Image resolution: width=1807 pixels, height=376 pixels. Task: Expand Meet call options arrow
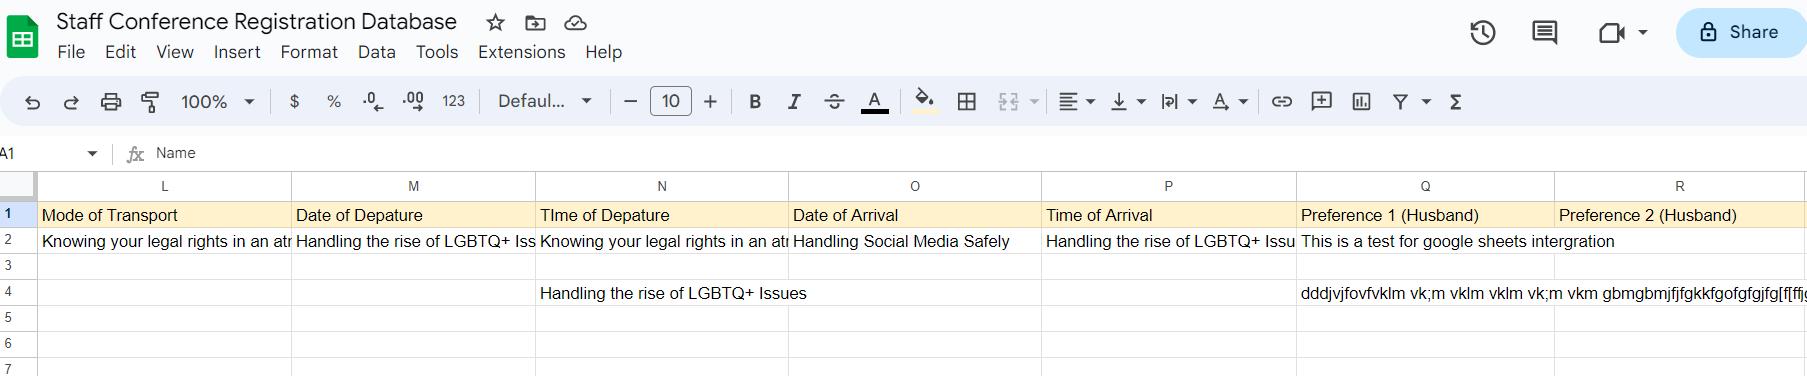coord(1643,33)
